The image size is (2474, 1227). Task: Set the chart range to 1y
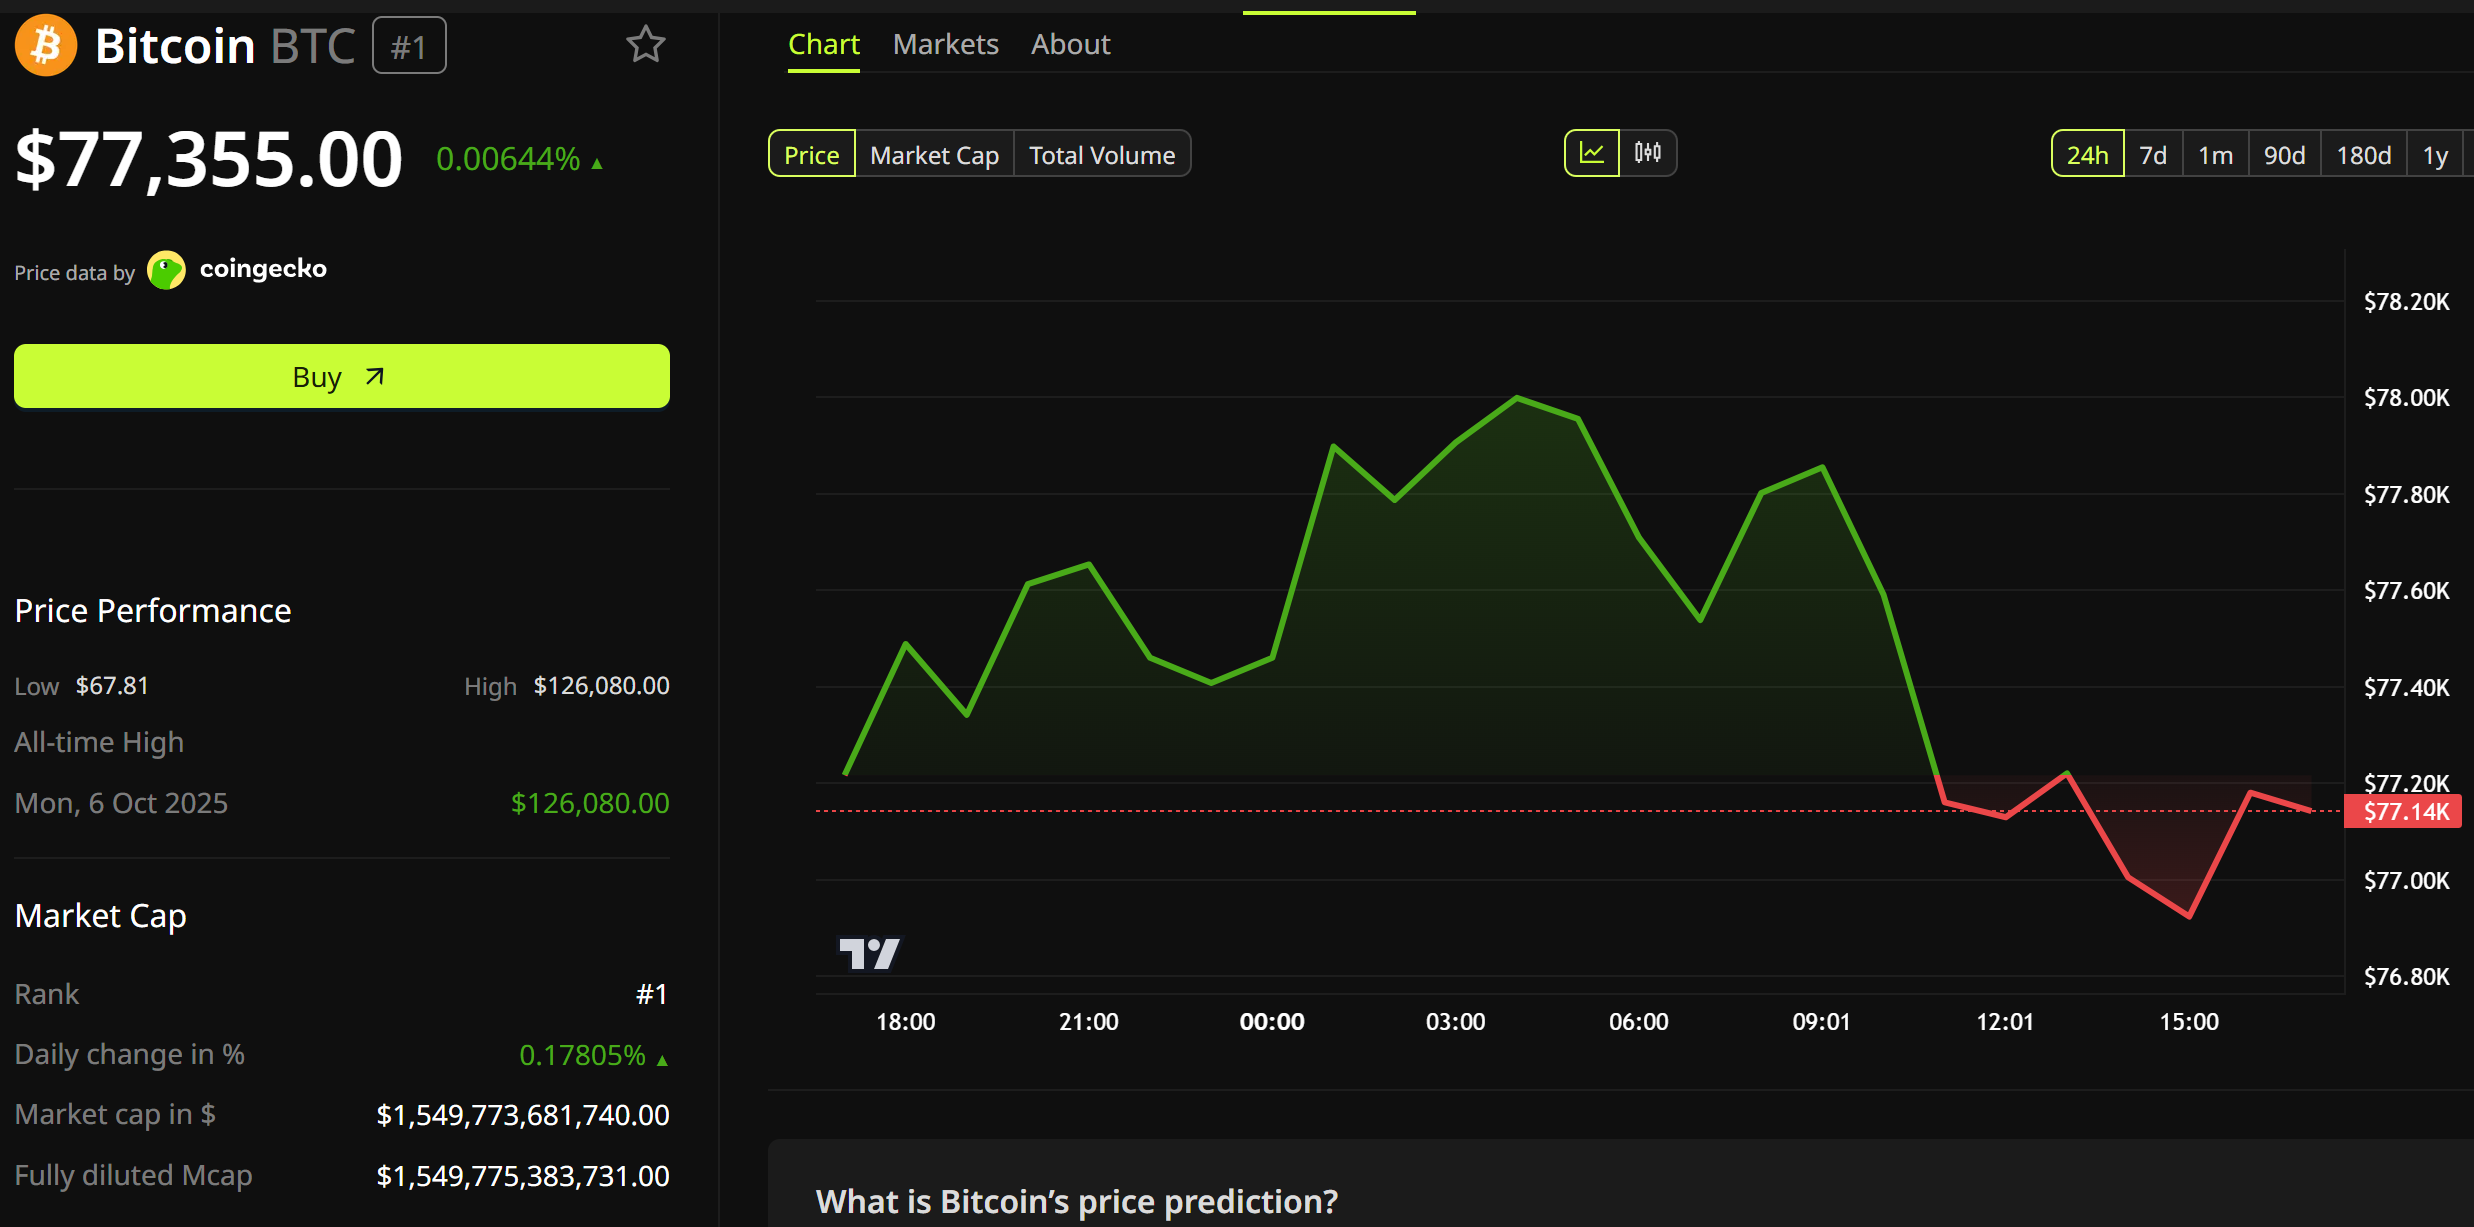tap(2435, 154)
